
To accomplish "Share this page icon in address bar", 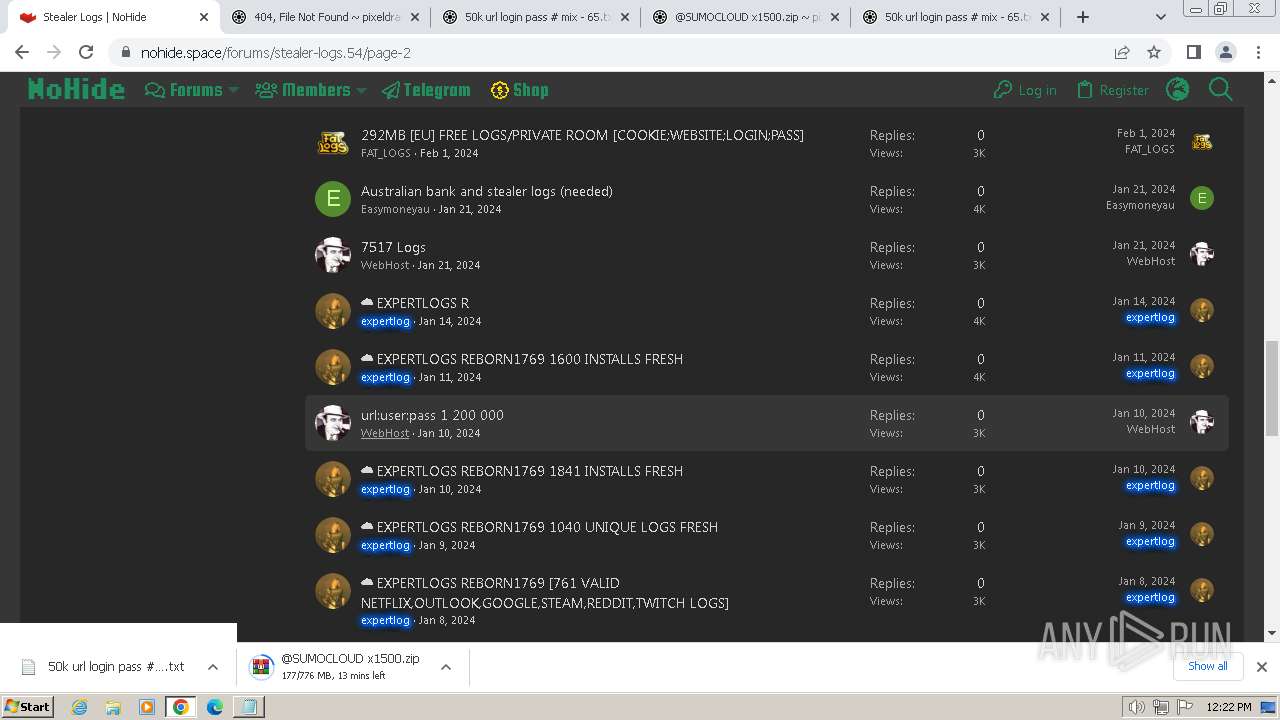I will coord(1122,53).
